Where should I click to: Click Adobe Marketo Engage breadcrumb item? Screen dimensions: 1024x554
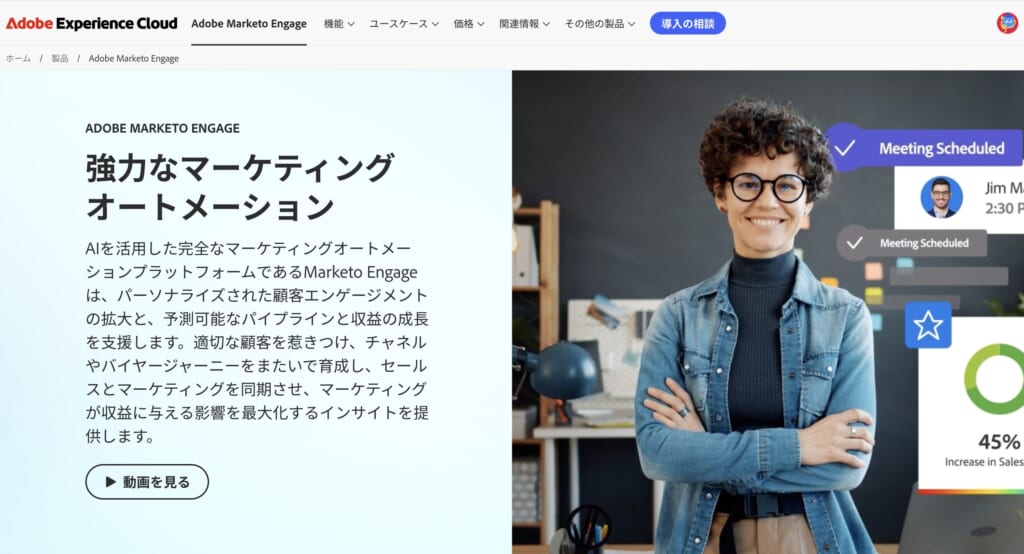tap(134, 58)
